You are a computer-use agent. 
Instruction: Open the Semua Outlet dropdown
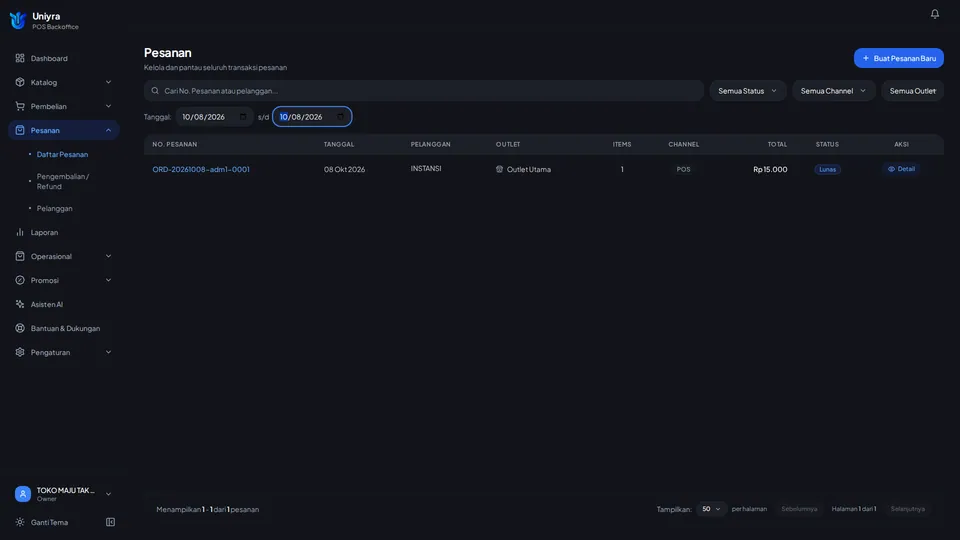912,91
